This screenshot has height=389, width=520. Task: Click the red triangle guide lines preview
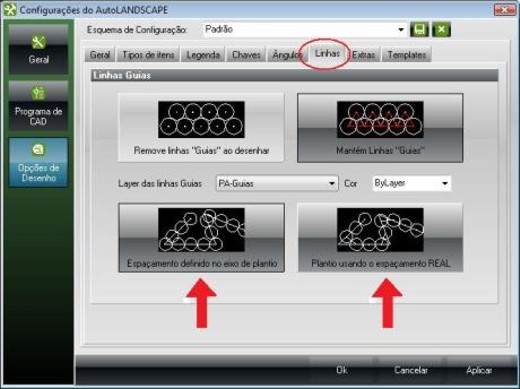coord(380,119)
